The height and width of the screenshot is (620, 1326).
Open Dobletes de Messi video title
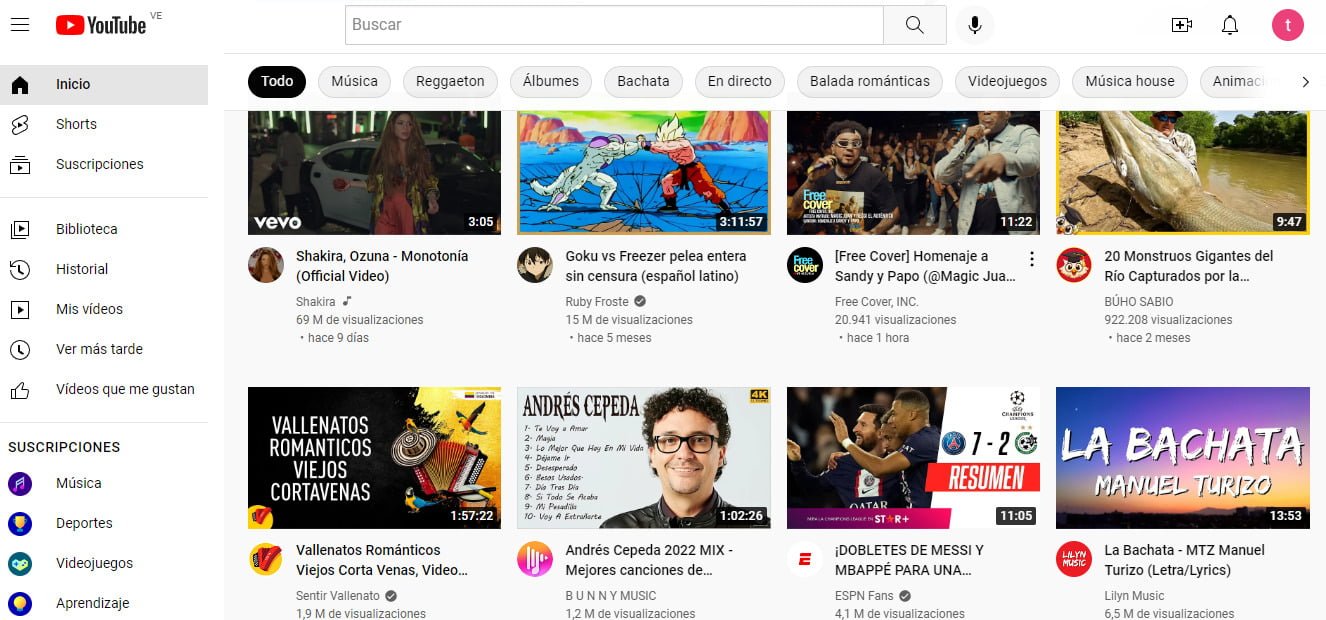[909, 560]
